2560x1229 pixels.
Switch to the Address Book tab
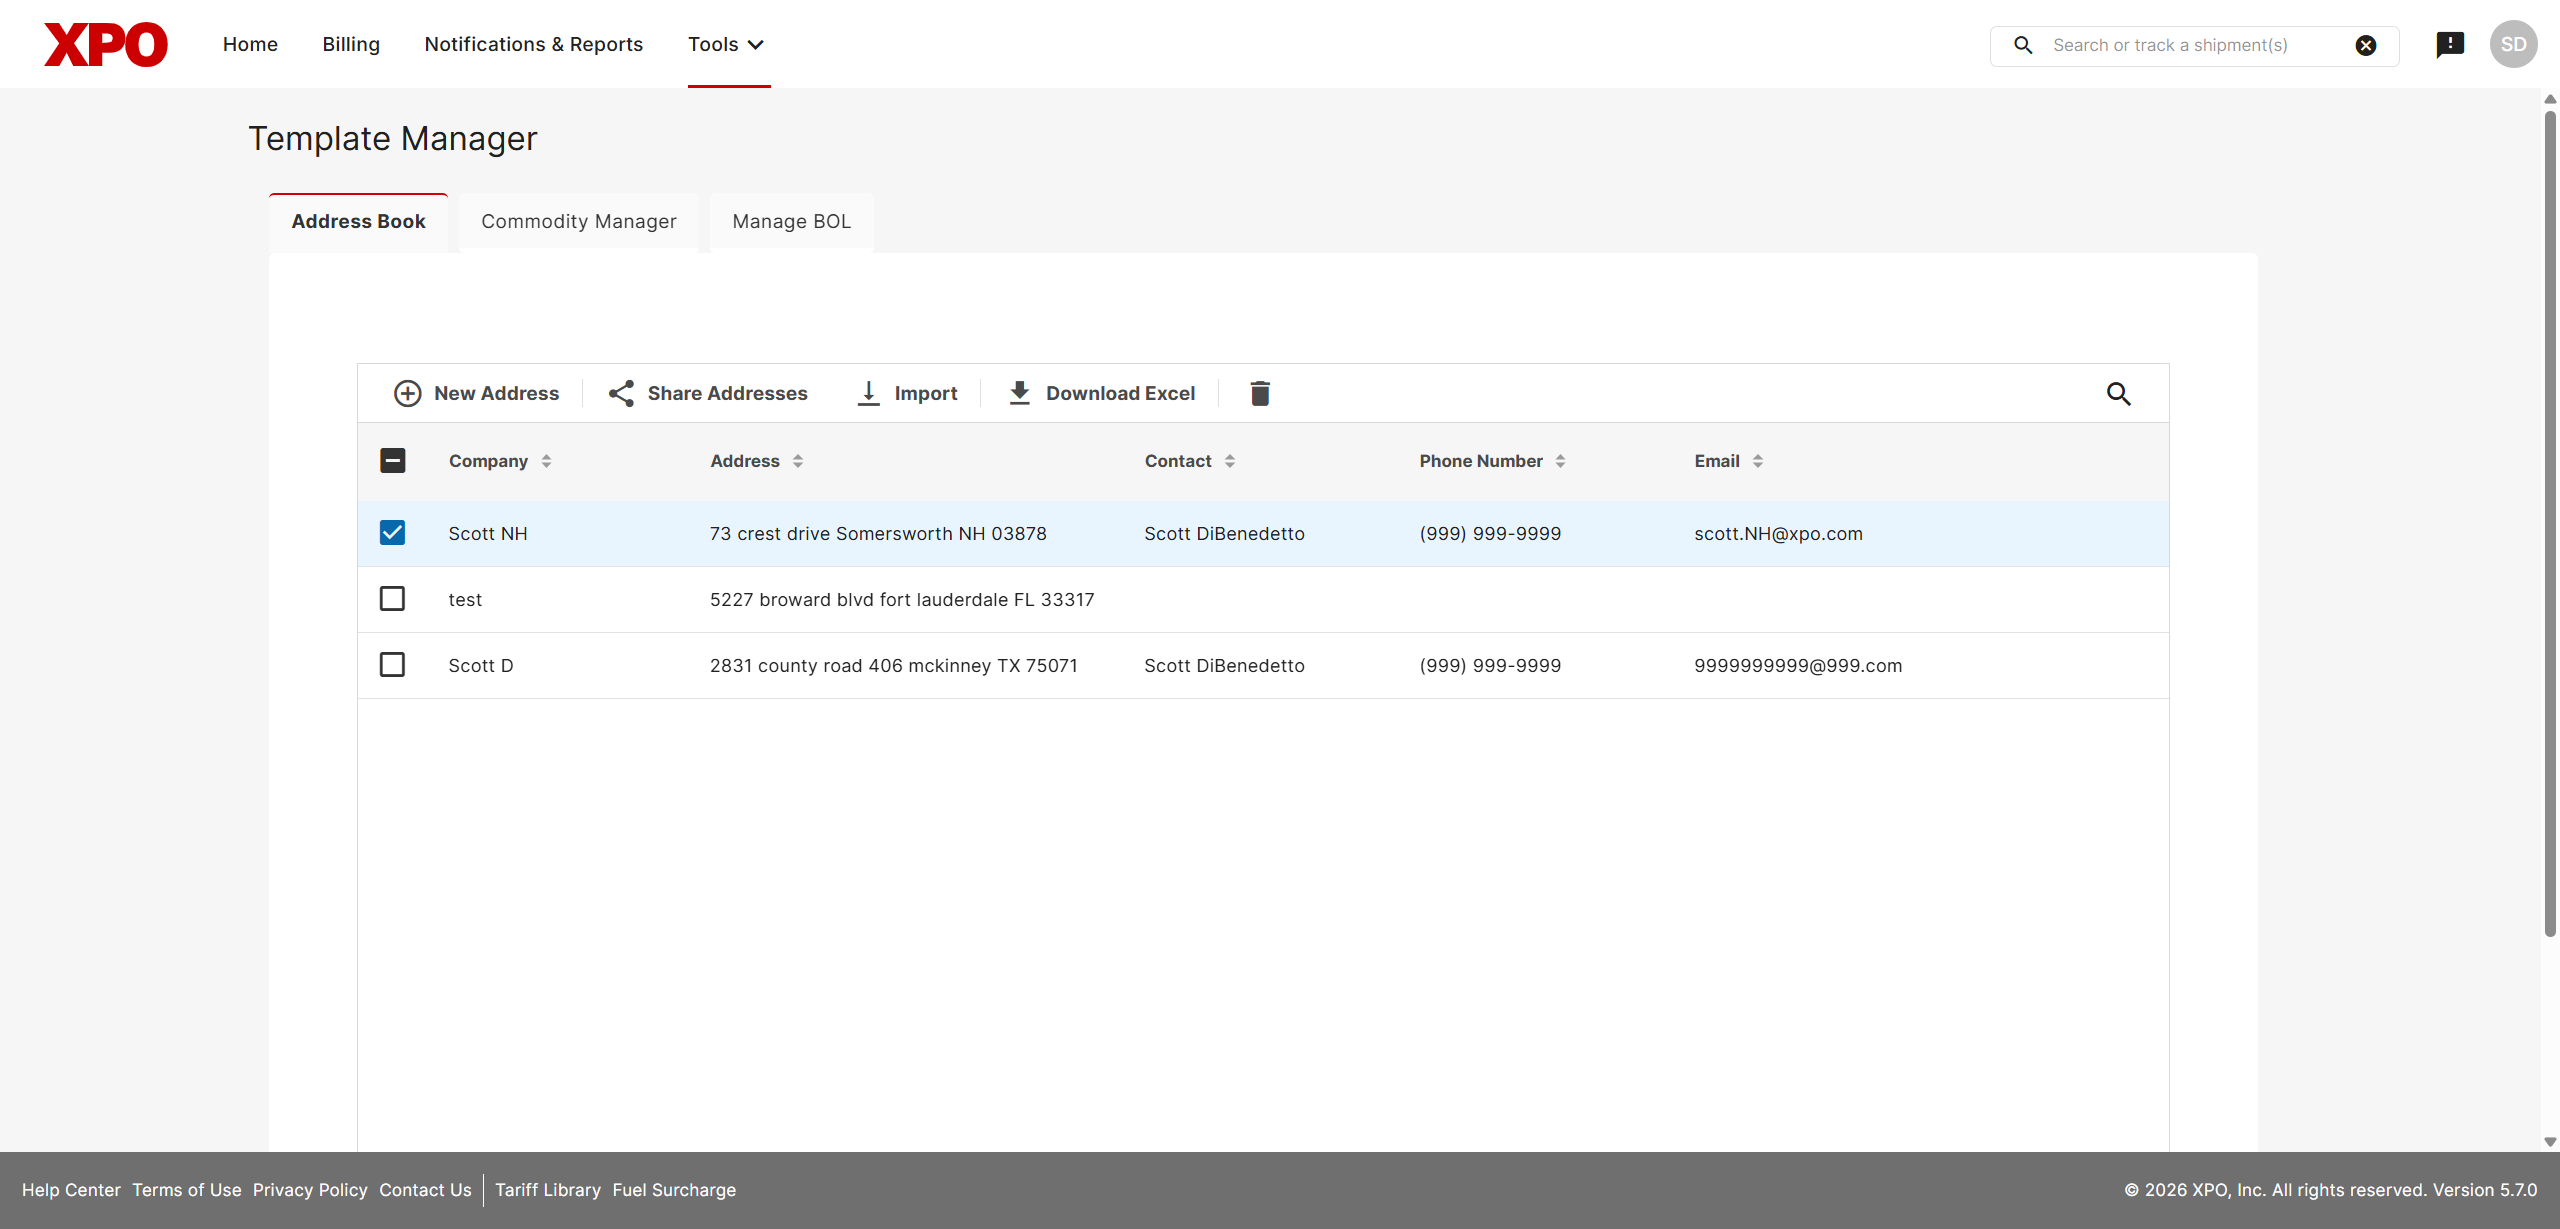point(358,222)
